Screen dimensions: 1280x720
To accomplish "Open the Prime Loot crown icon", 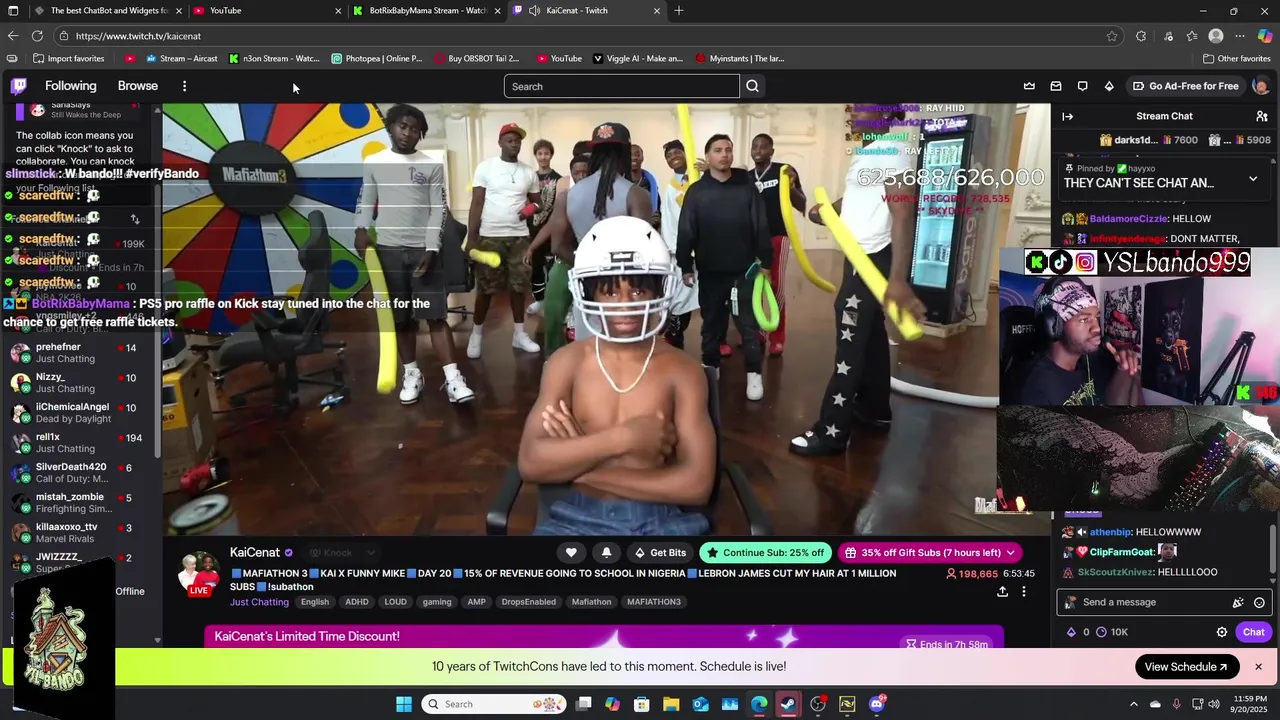I will coord(1029,86).
